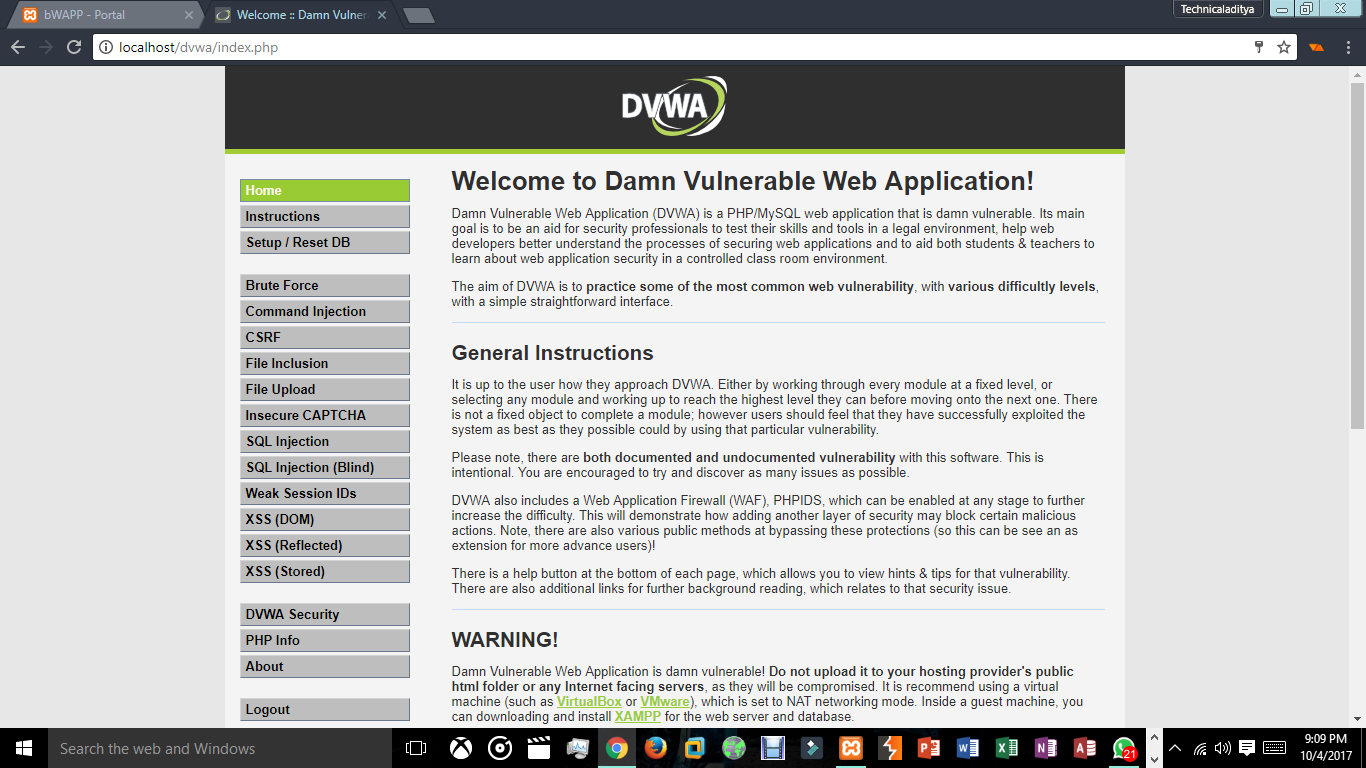
Task: Open SQL Injection (Blind) module
Action: (x=325, y=467)
